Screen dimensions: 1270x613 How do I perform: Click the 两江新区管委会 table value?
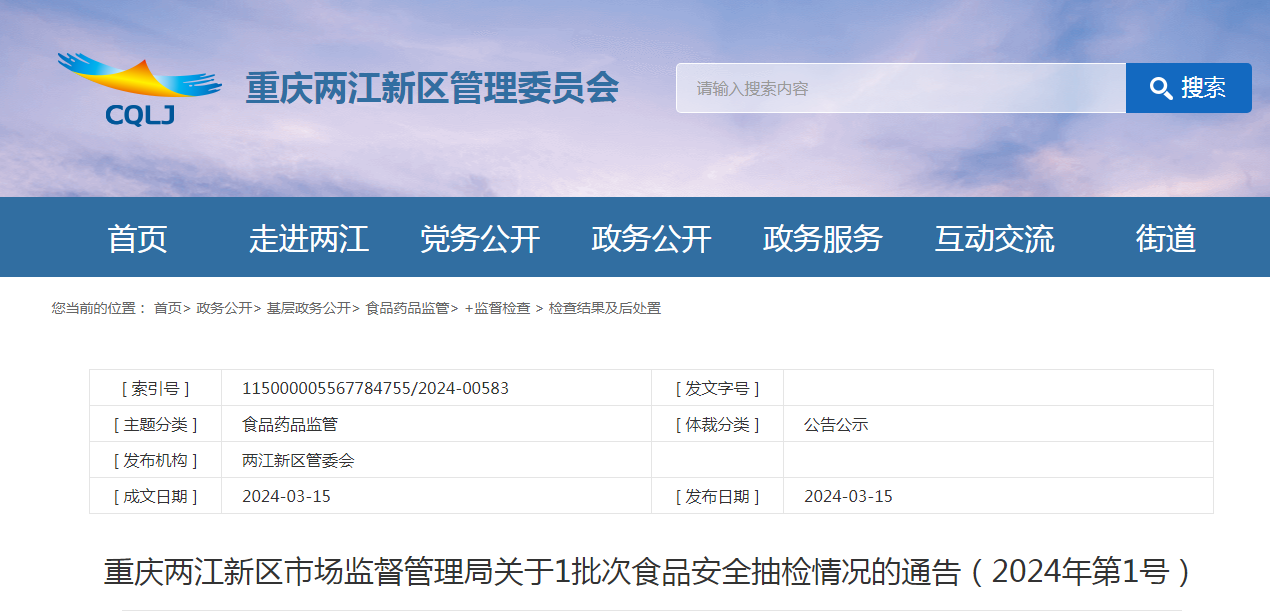[298, 460]
